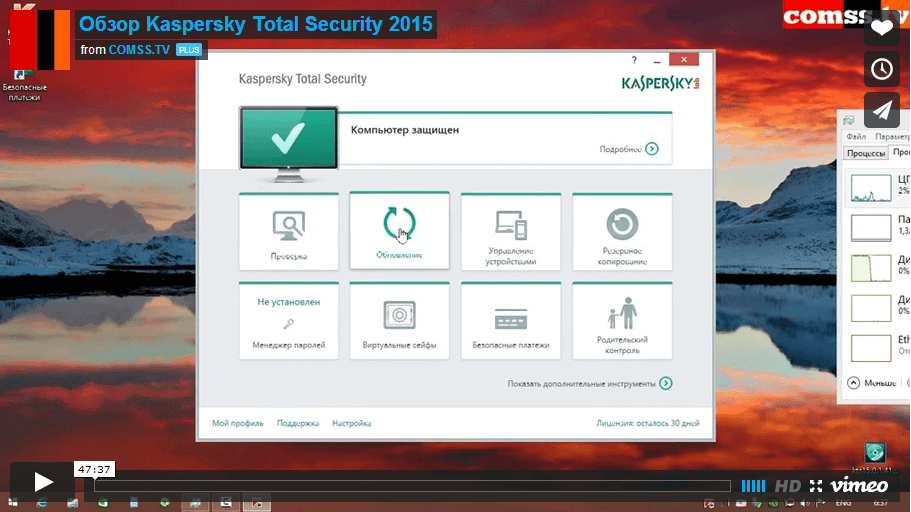Screen dimensions: 911x512
Task: Open the Родительский контроль tile
Action: [x=622, y=320]
